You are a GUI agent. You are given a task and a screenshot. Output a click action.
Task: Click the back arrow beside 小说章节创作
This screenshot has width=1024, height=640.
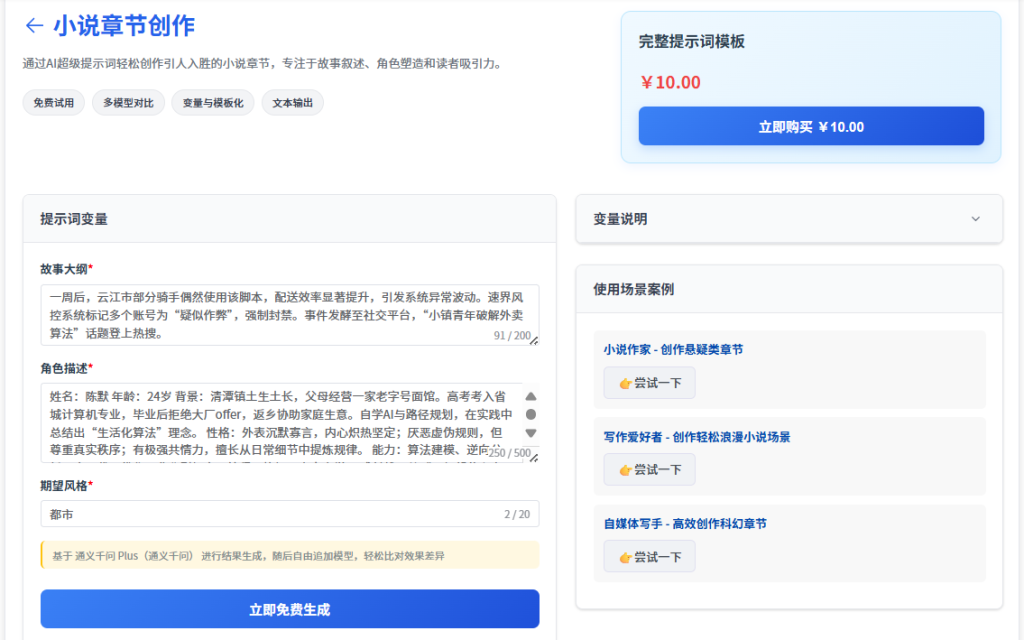point(34,26)
